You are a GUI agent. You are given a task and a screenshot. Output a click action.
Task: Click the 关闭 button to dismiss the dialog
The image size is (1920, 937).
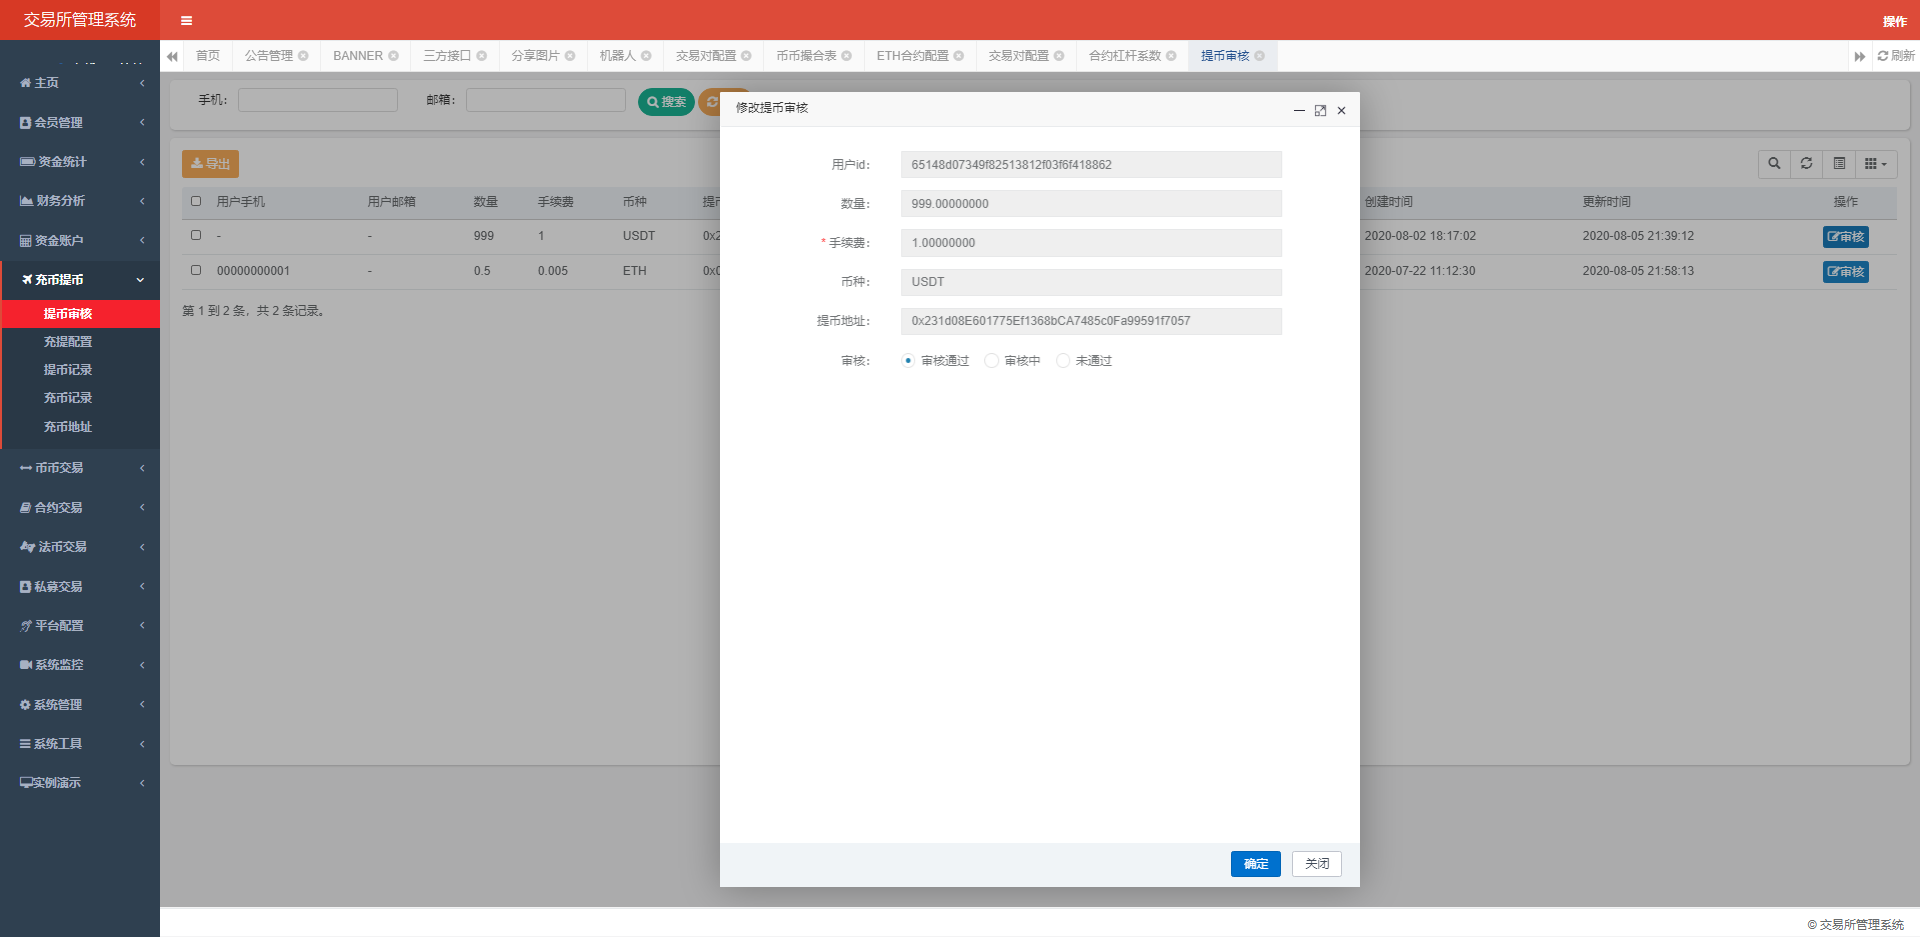coord(1316,863)
